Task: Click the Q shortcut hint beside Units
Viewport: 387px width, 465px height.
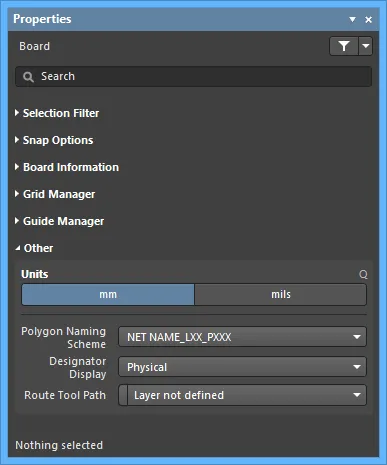Action: point(363,274)
